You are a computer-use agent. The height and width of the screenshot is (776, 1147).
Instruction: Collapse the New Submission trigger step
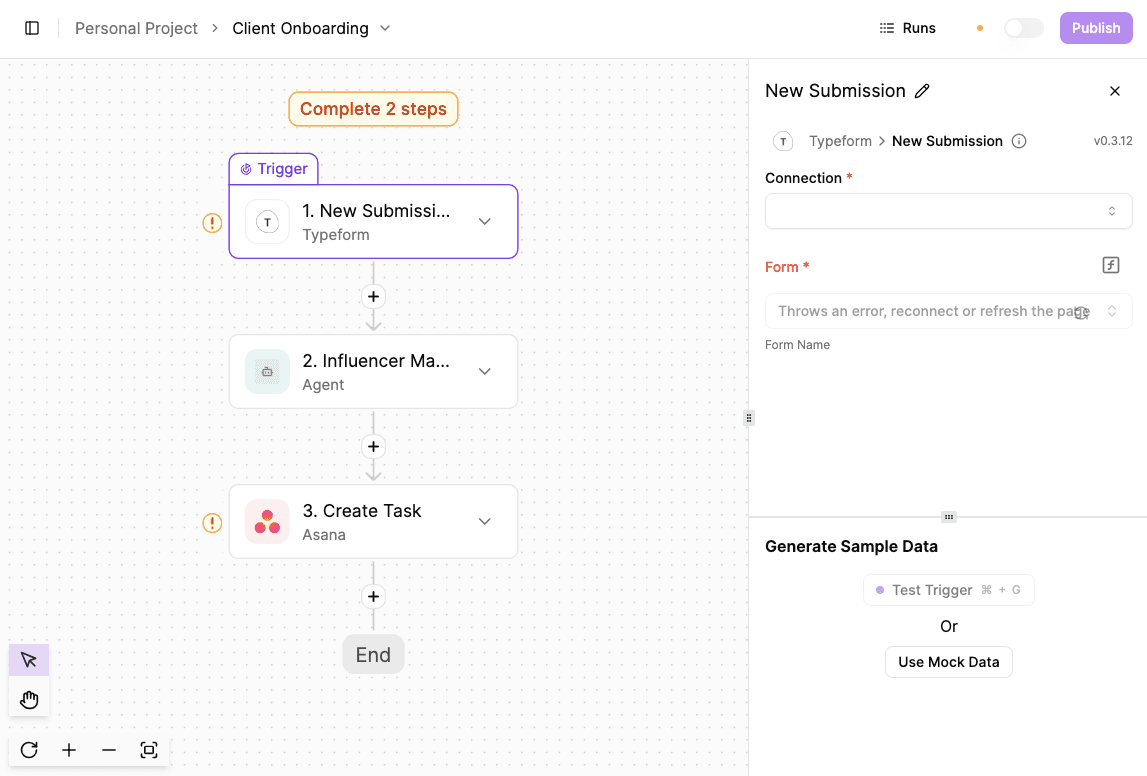point(484,221)
